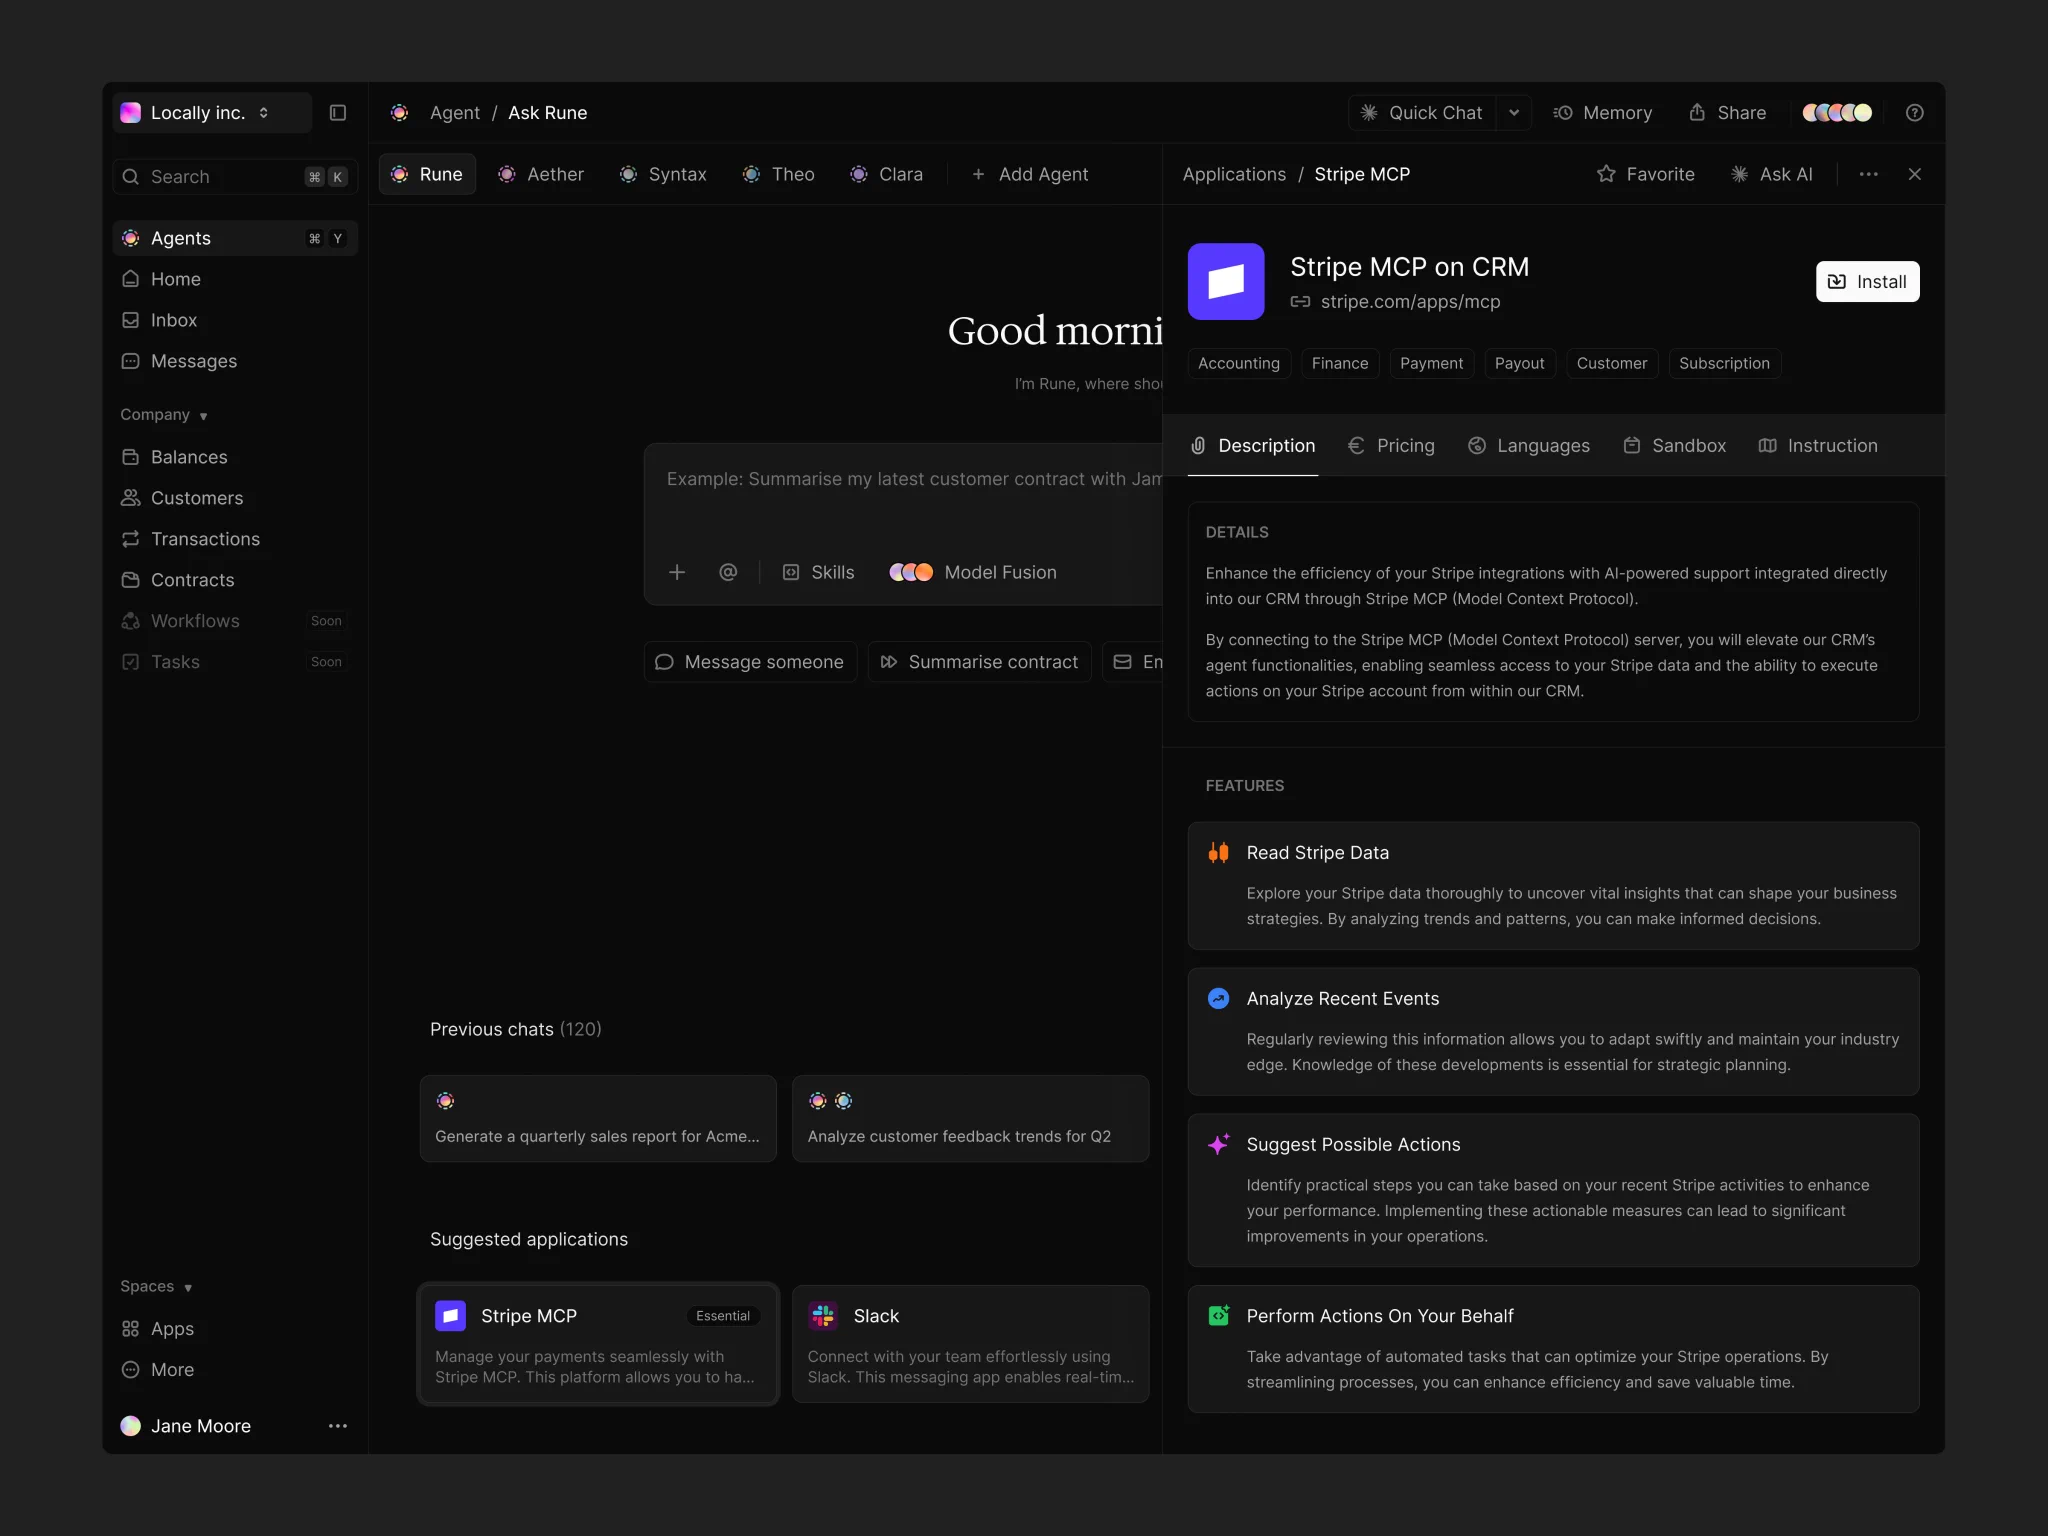
Task: Expand the Quick Chat dropdown arrow
Action: pos(1514,113)
